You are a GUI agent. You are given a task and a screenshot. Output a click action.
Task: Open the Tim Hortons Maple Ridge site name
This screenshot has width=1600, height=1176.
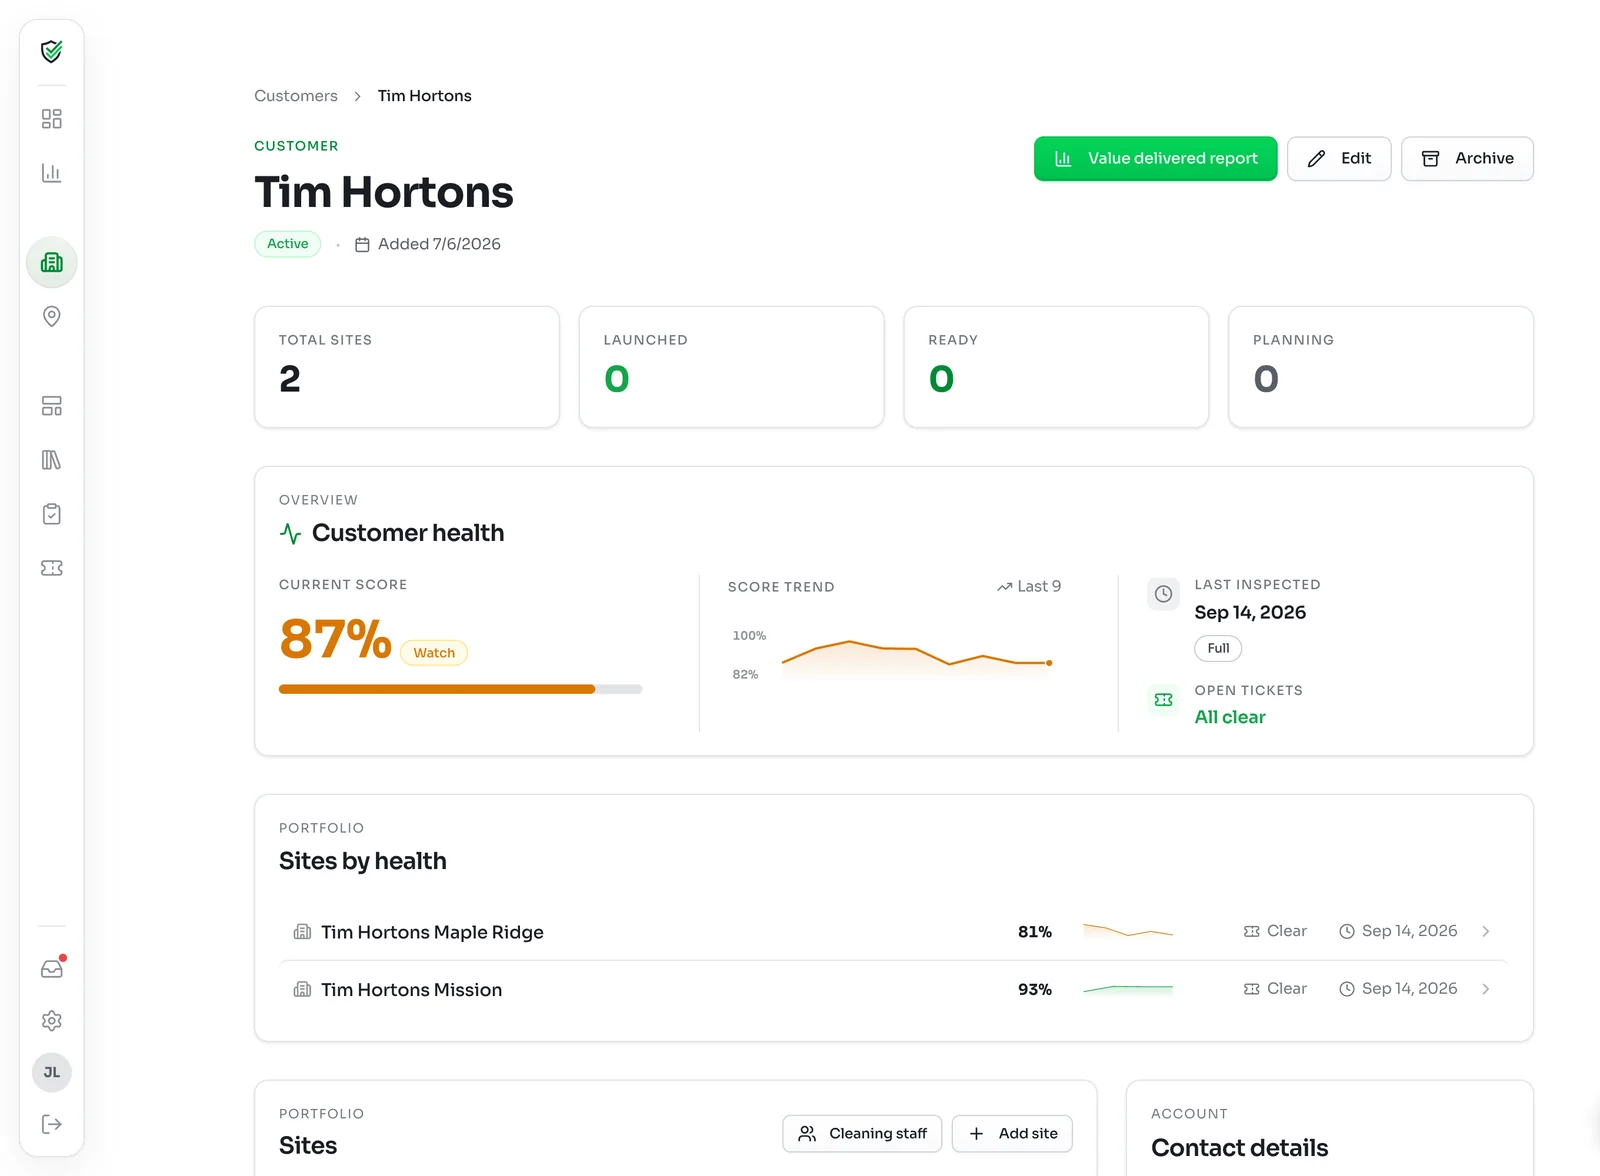tap(432, 932)
